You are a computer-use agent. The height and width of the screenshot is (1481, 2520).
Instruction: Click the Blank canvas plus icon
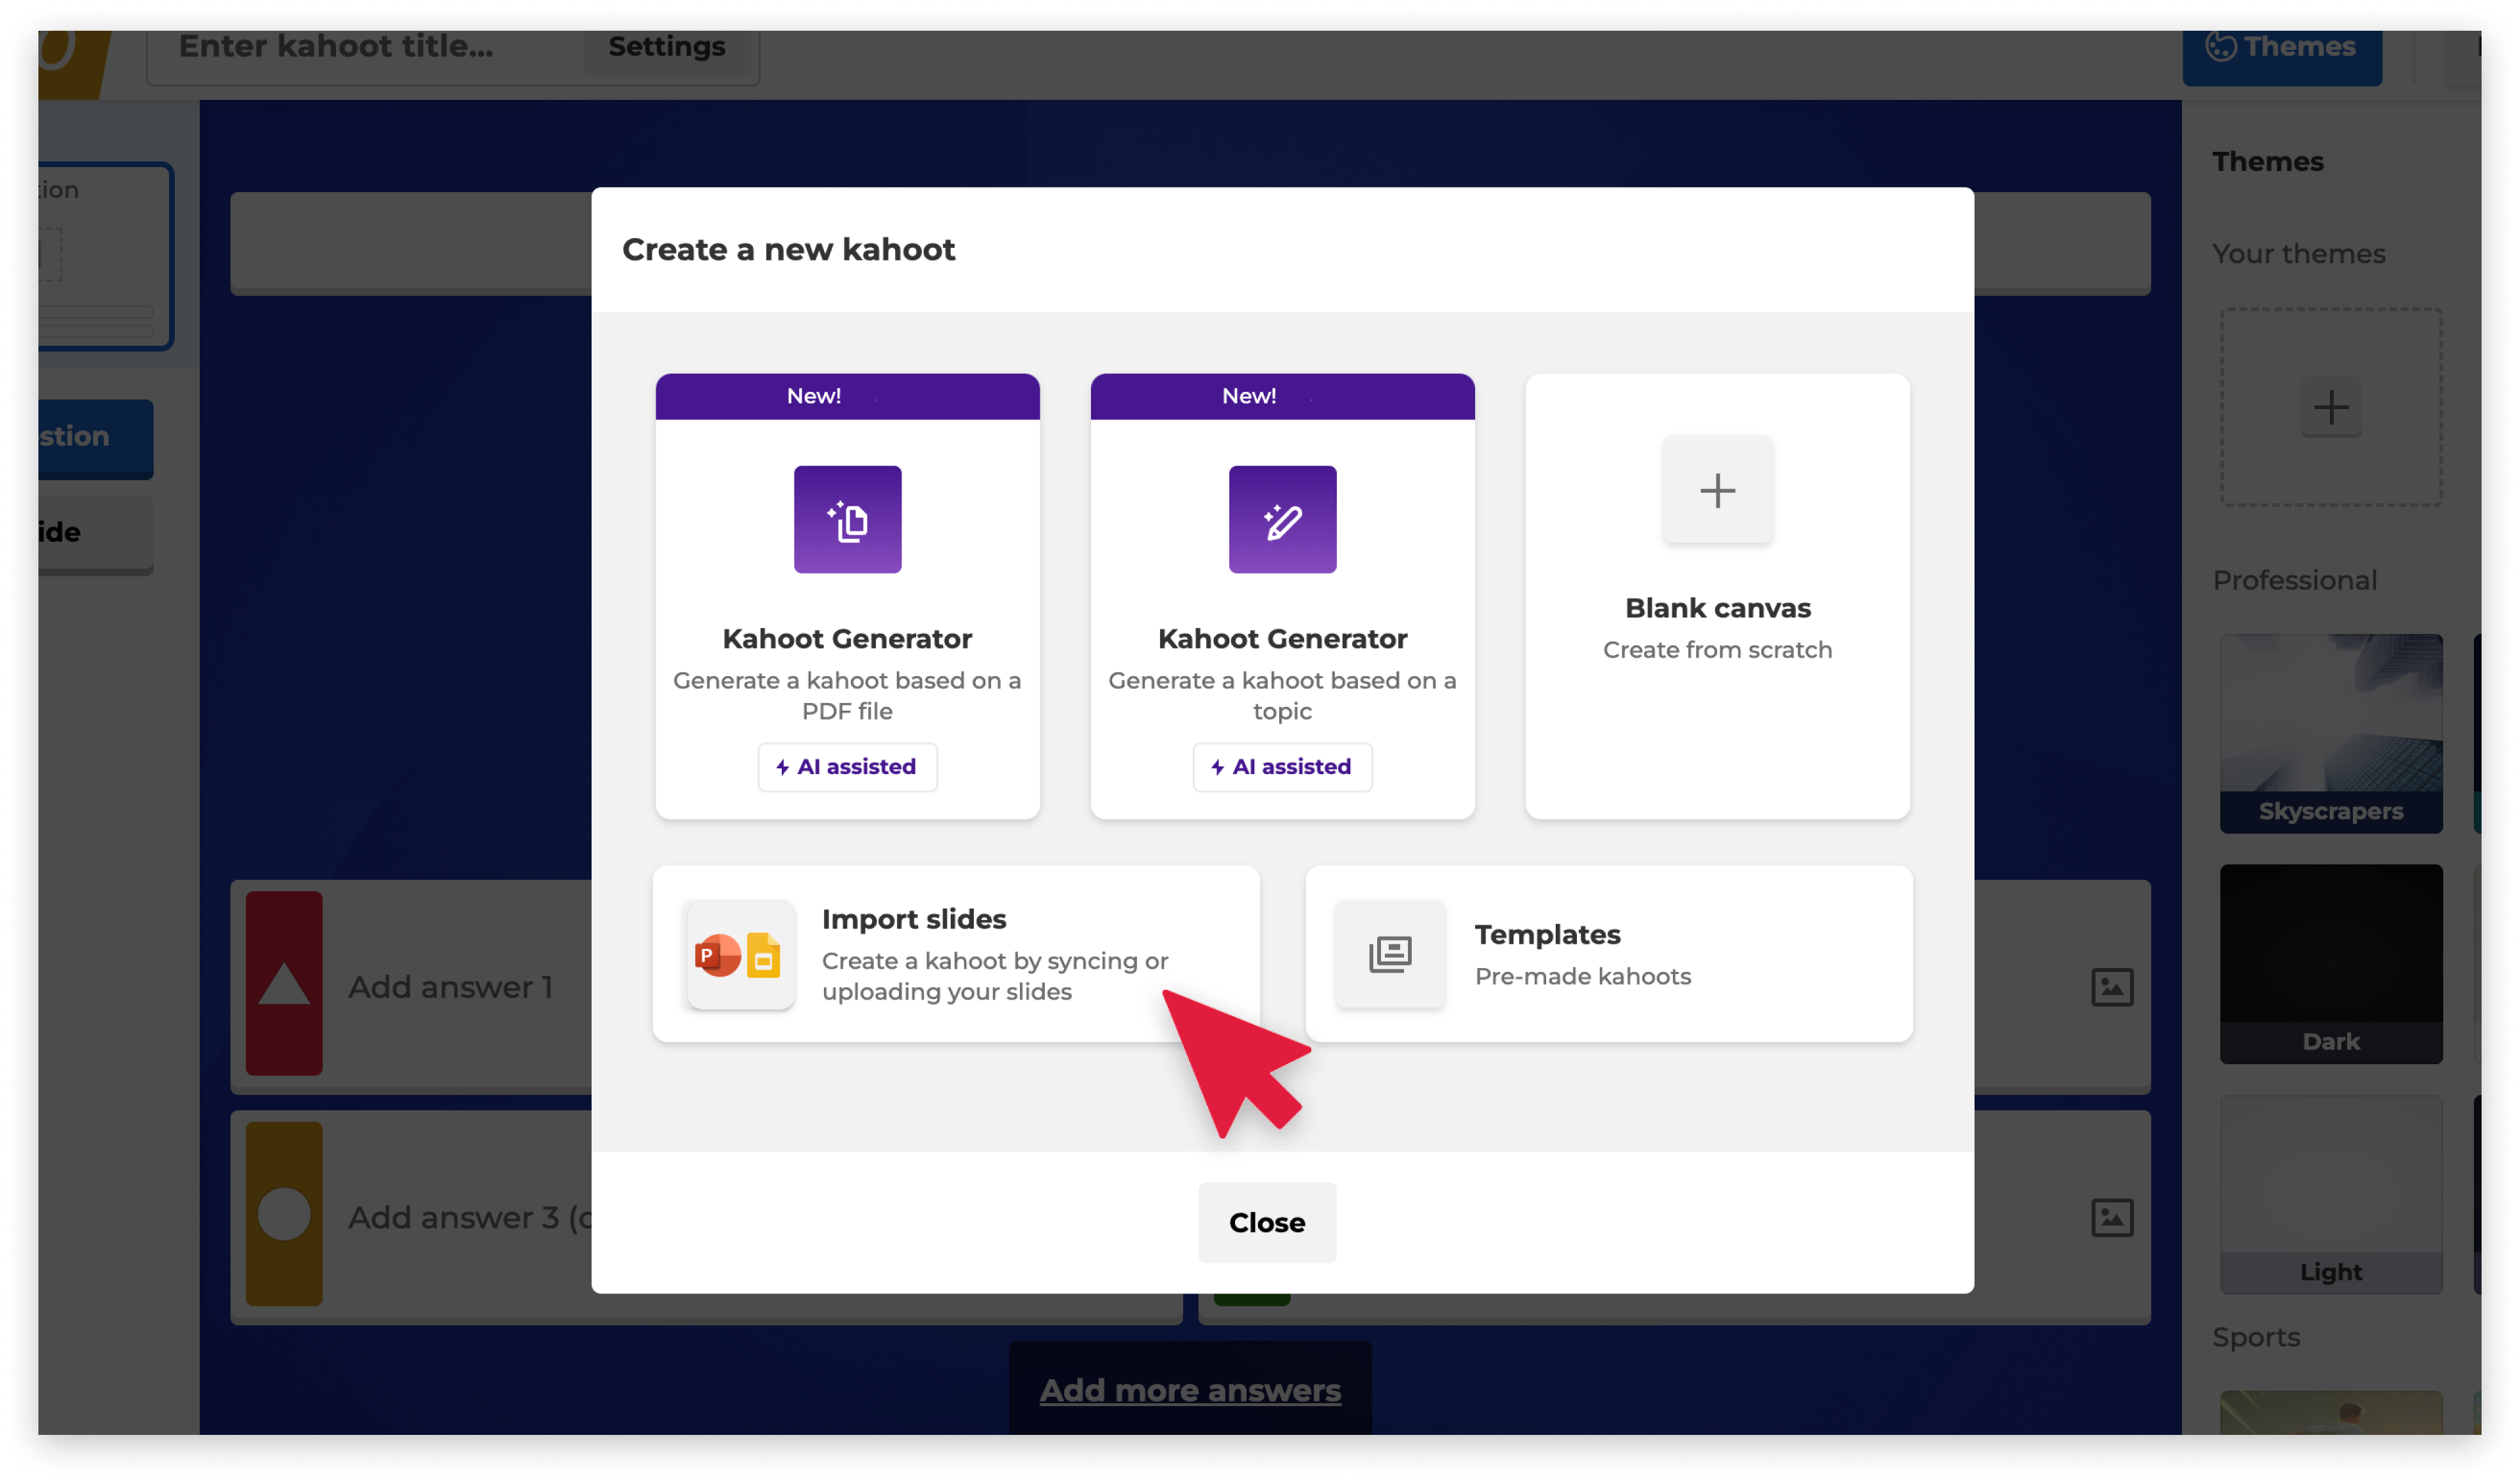[1717, 490]
